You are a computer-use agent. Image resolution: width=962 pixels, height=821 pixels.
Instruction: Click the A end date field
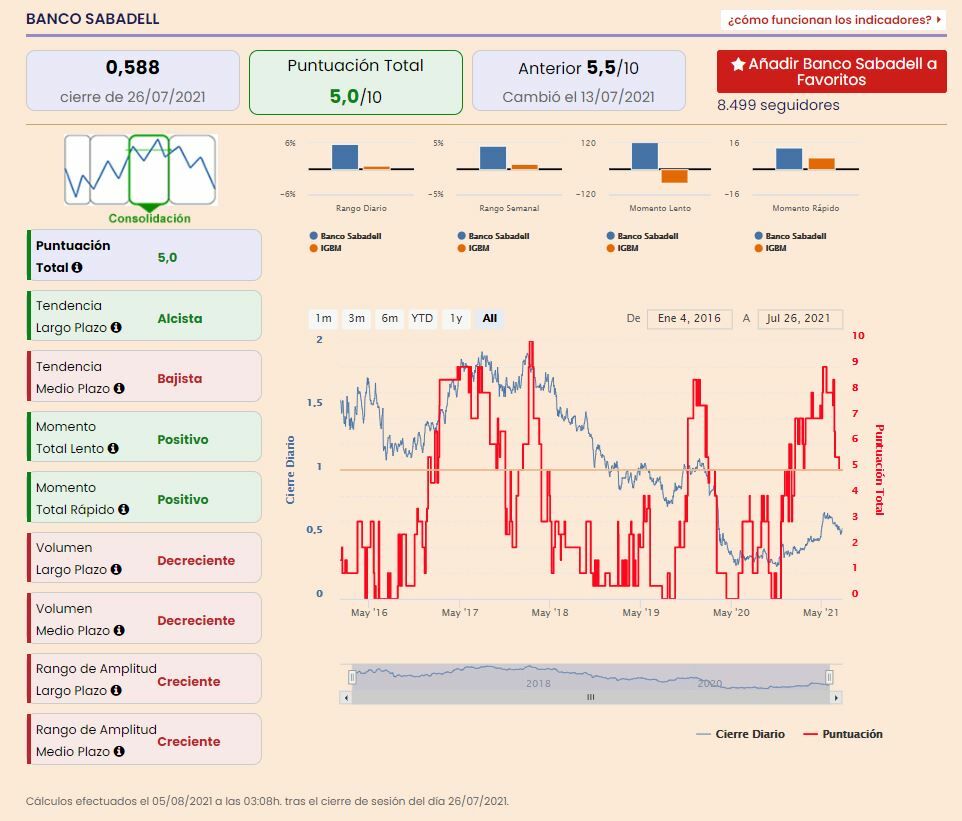click(800, 318)
